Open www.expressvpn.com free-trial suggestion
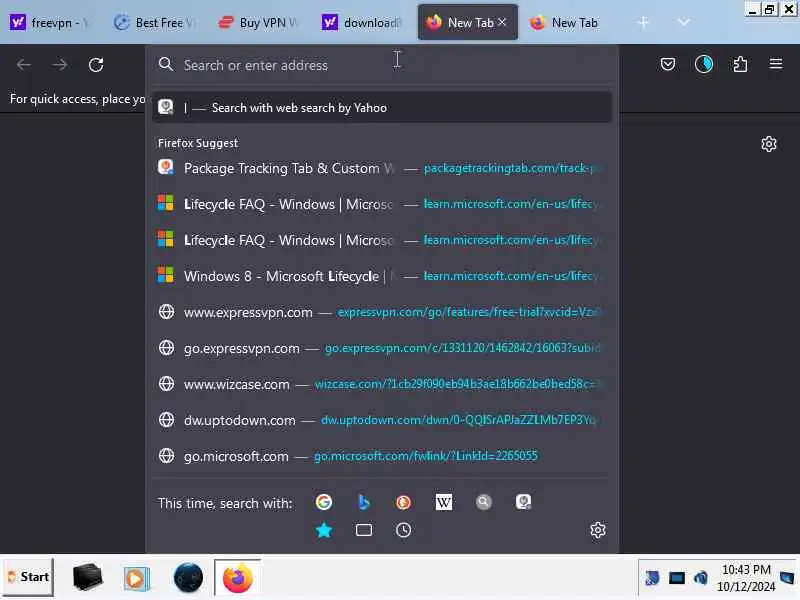 point(382,312)
